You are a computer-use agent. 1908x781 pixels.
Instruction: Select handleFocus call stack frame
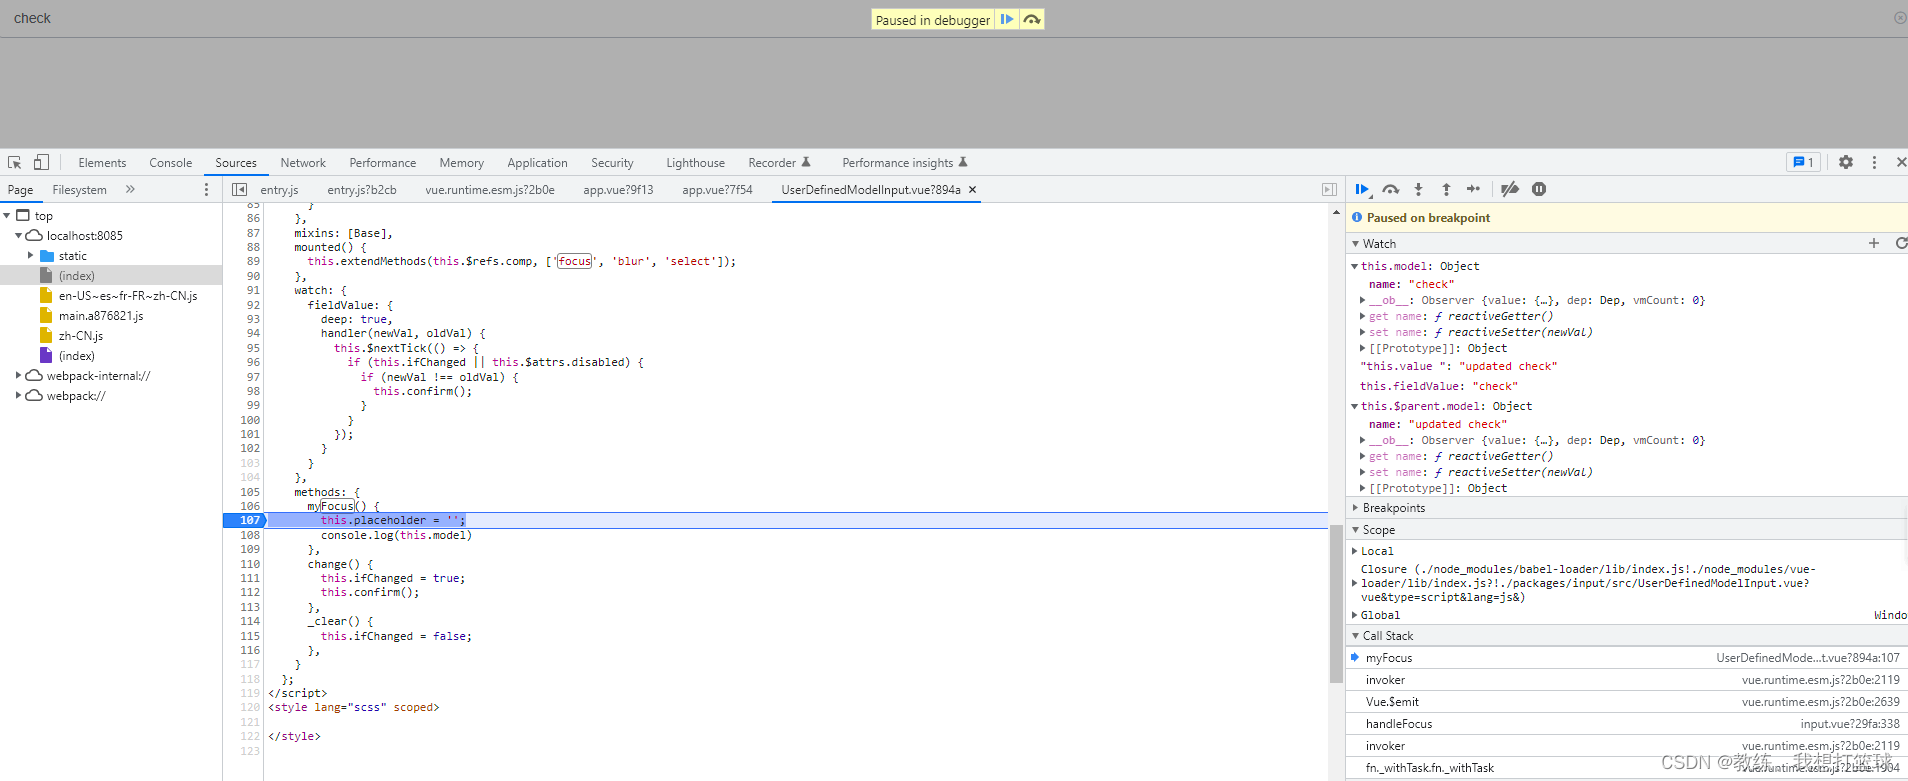point(1627,724)
